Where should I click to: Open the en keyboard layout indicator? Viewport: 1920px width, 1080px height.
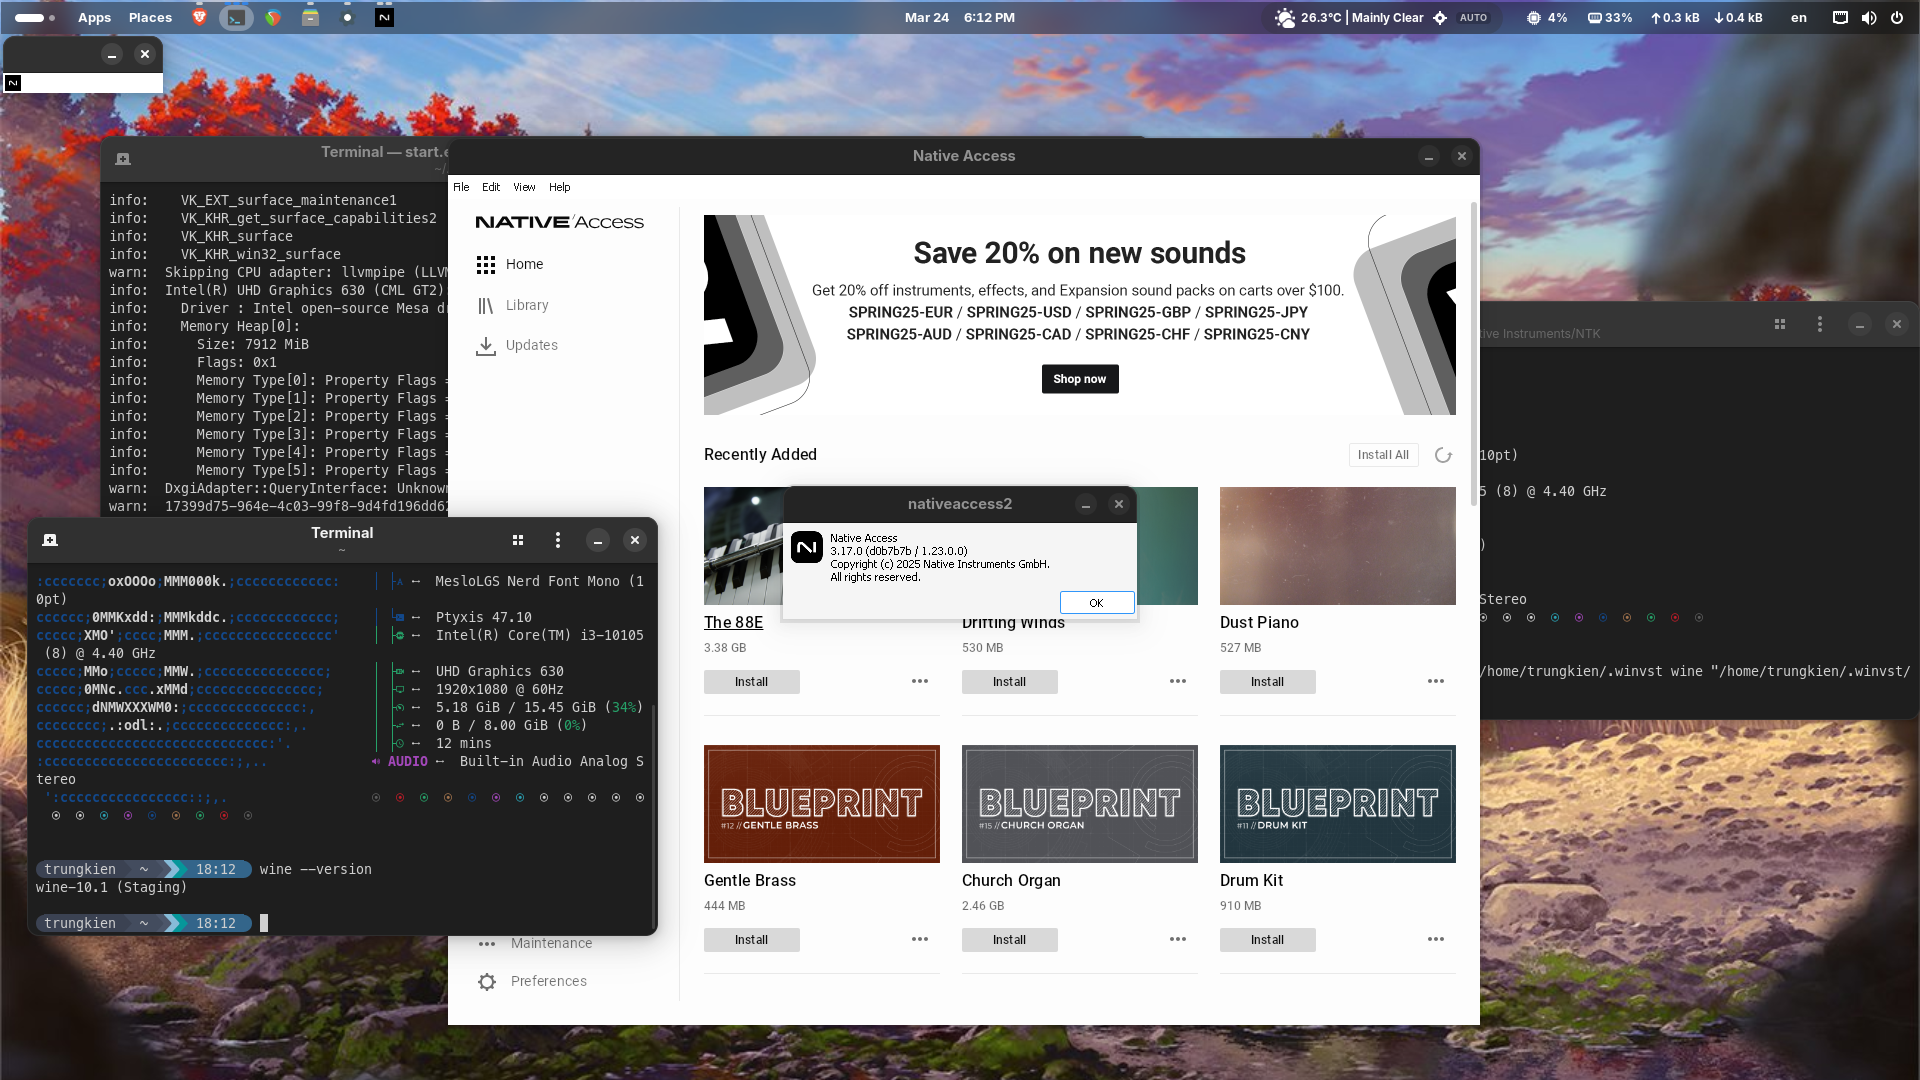pos(1799,17)
